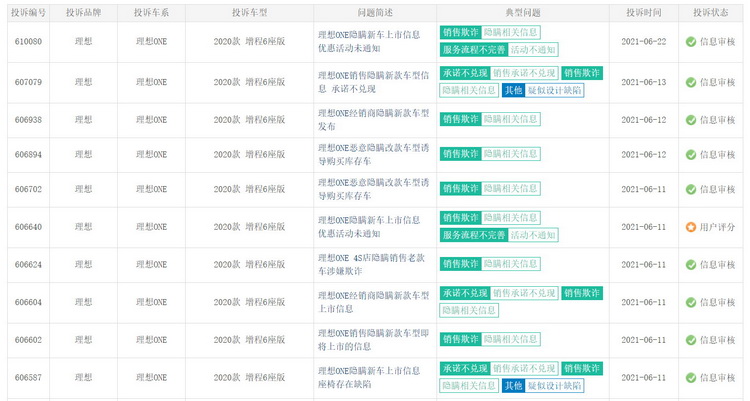Click 隐瞒相关信息 tag in row 606702
Screen dimensions: 750x401
coord(510,189)
